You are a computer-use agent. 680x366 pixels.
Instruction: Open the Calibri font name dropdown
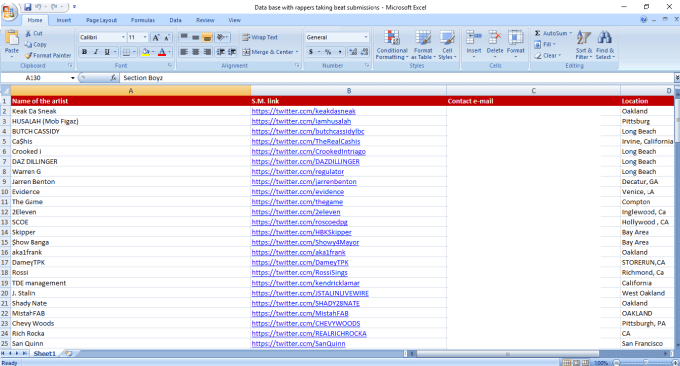click(x=123, y=37)
